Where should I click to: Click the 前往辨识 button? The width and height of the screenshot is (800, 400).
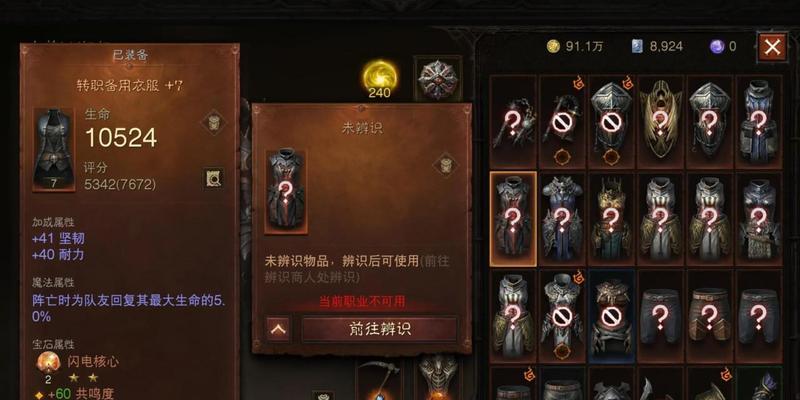tap(380, 329)
